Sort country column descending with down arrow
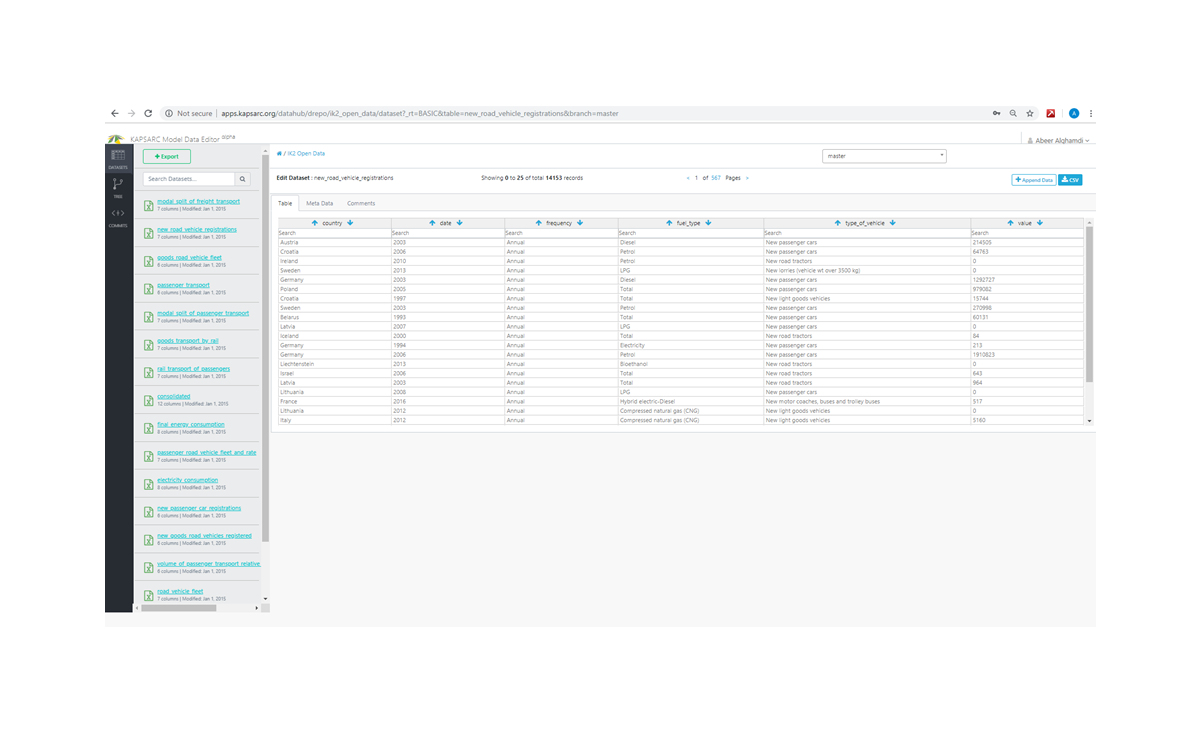1201x732 pixels. click(x=350, y=223)
